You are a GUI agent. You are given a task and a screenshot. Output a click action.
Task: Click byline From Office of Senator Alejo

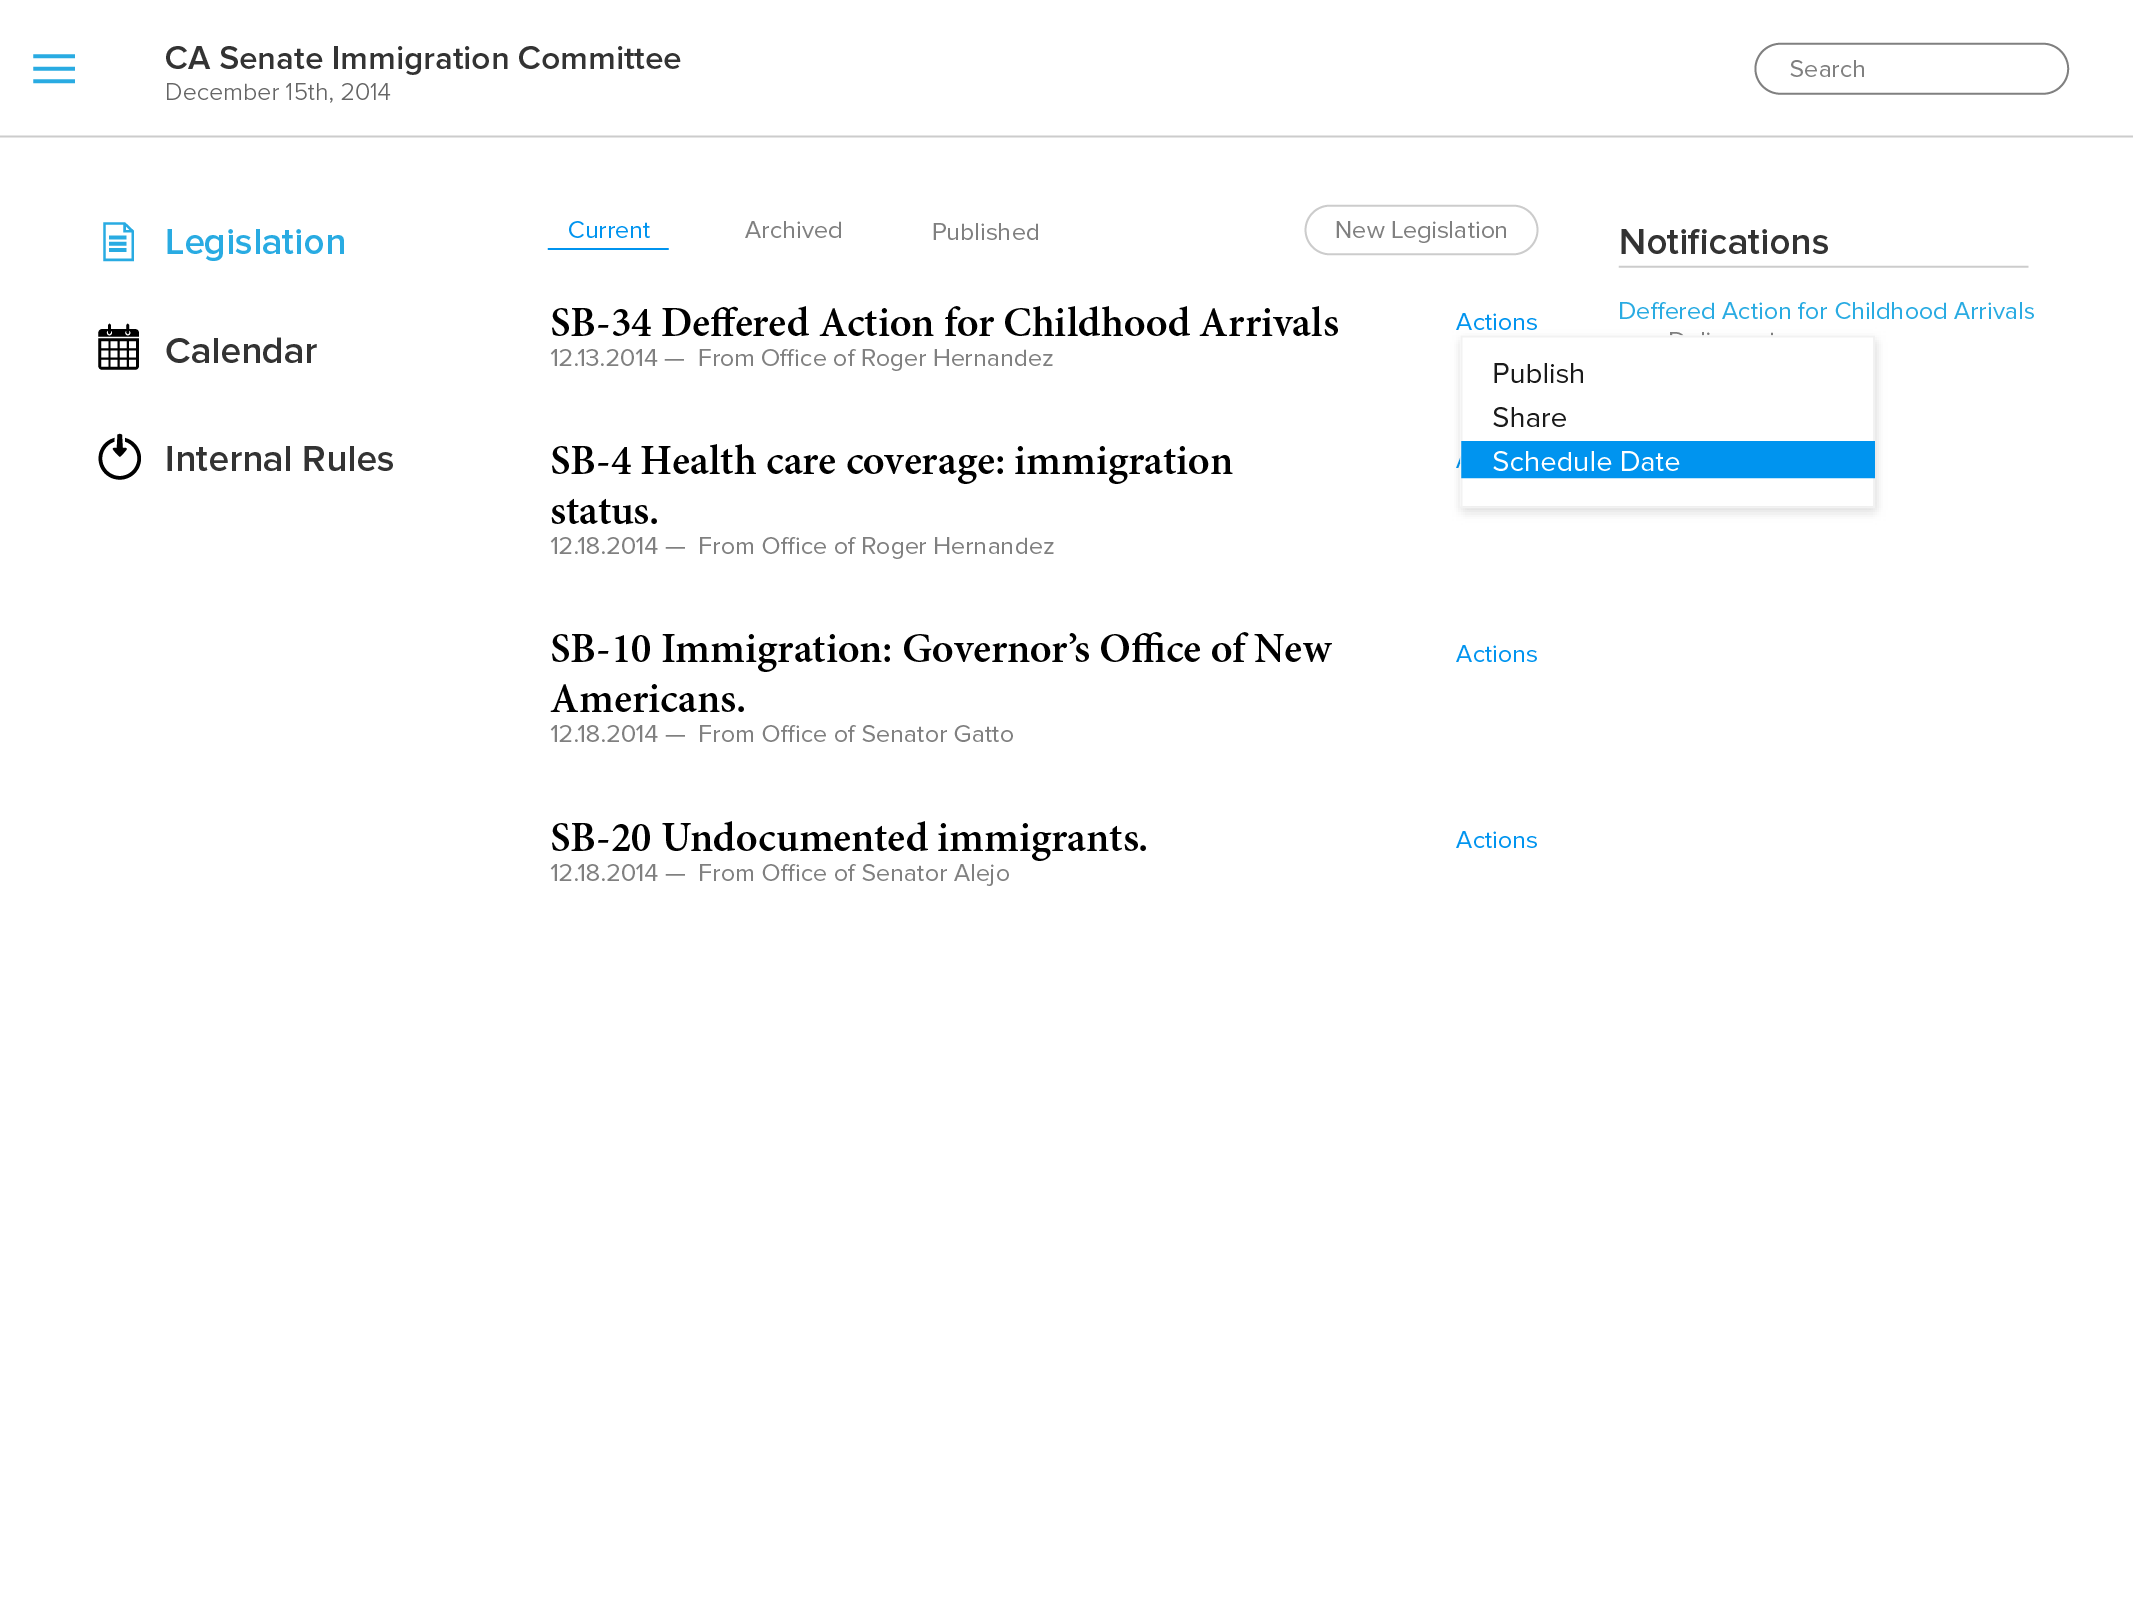tap(853, 873)
